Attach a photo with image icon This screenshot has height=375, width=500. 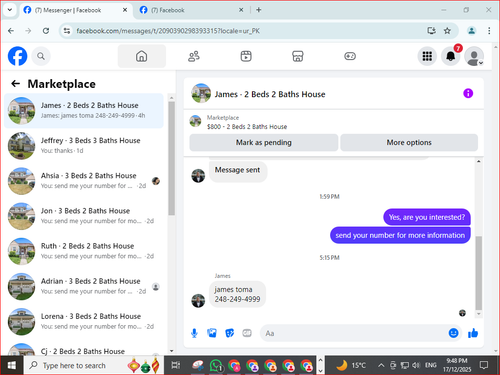212,333
